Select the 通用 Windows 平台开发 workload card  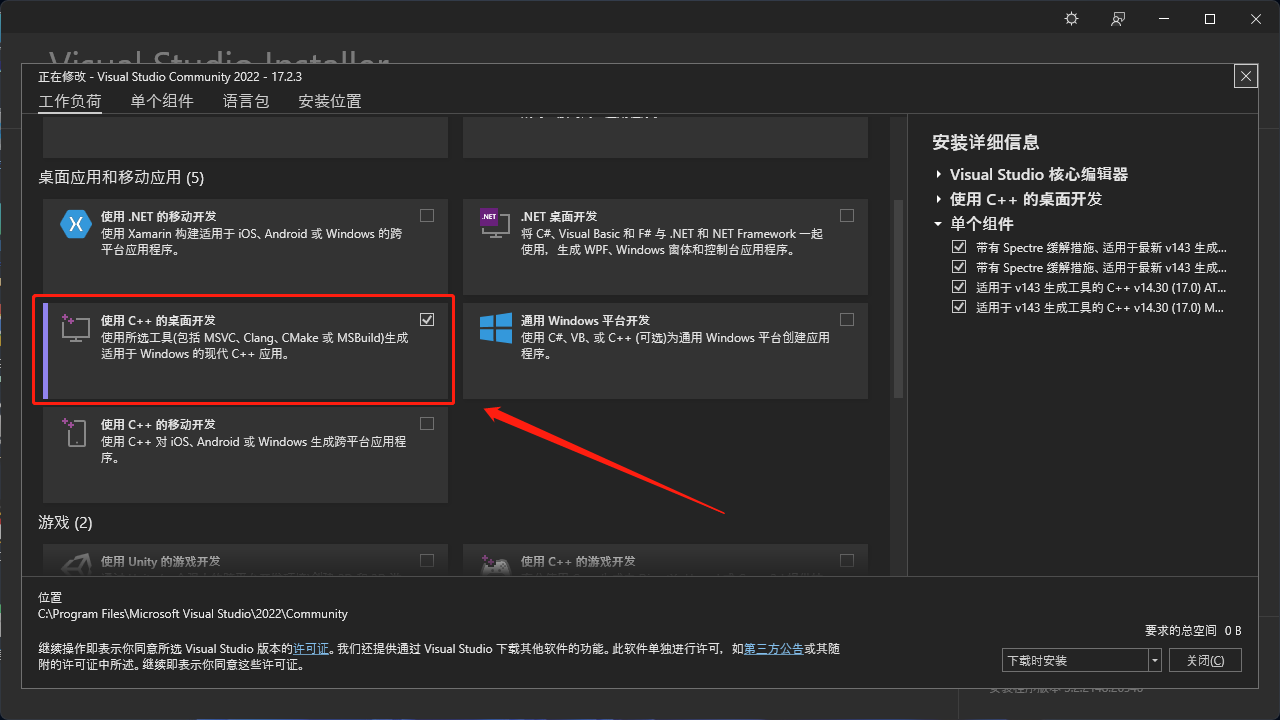coord(665,351)
